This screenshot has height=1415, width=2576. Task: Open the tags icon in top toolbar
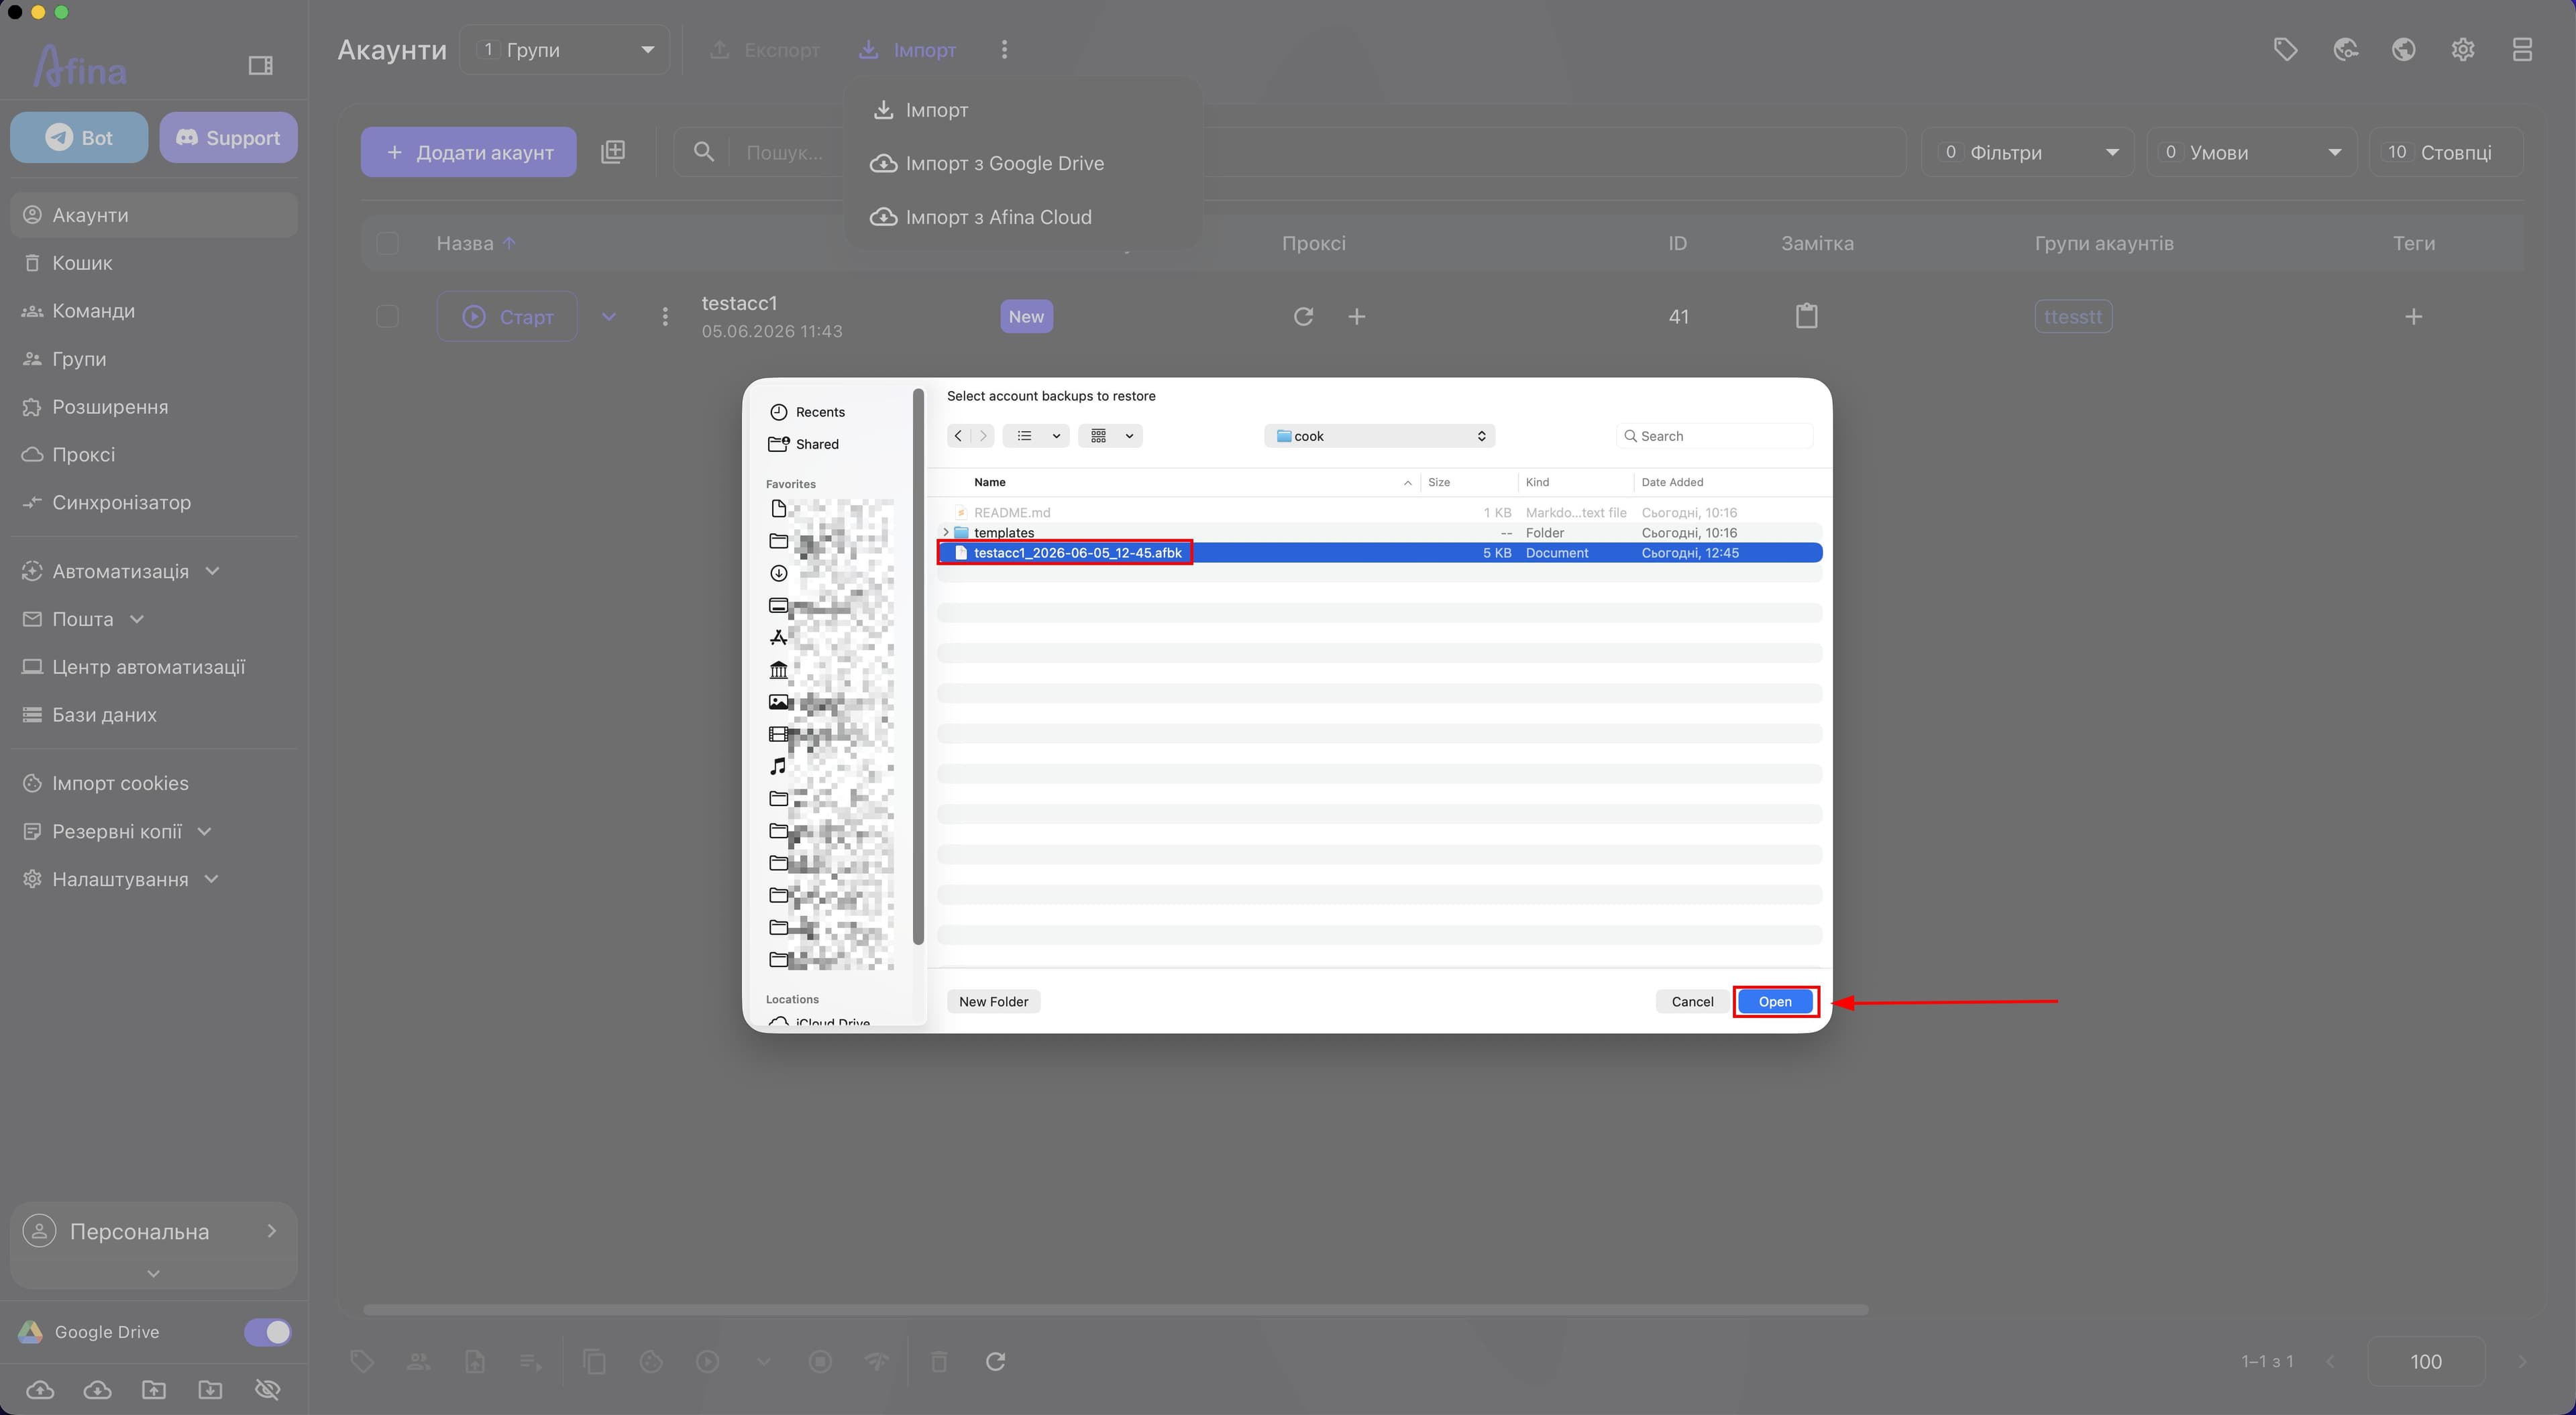point(2285,49)
